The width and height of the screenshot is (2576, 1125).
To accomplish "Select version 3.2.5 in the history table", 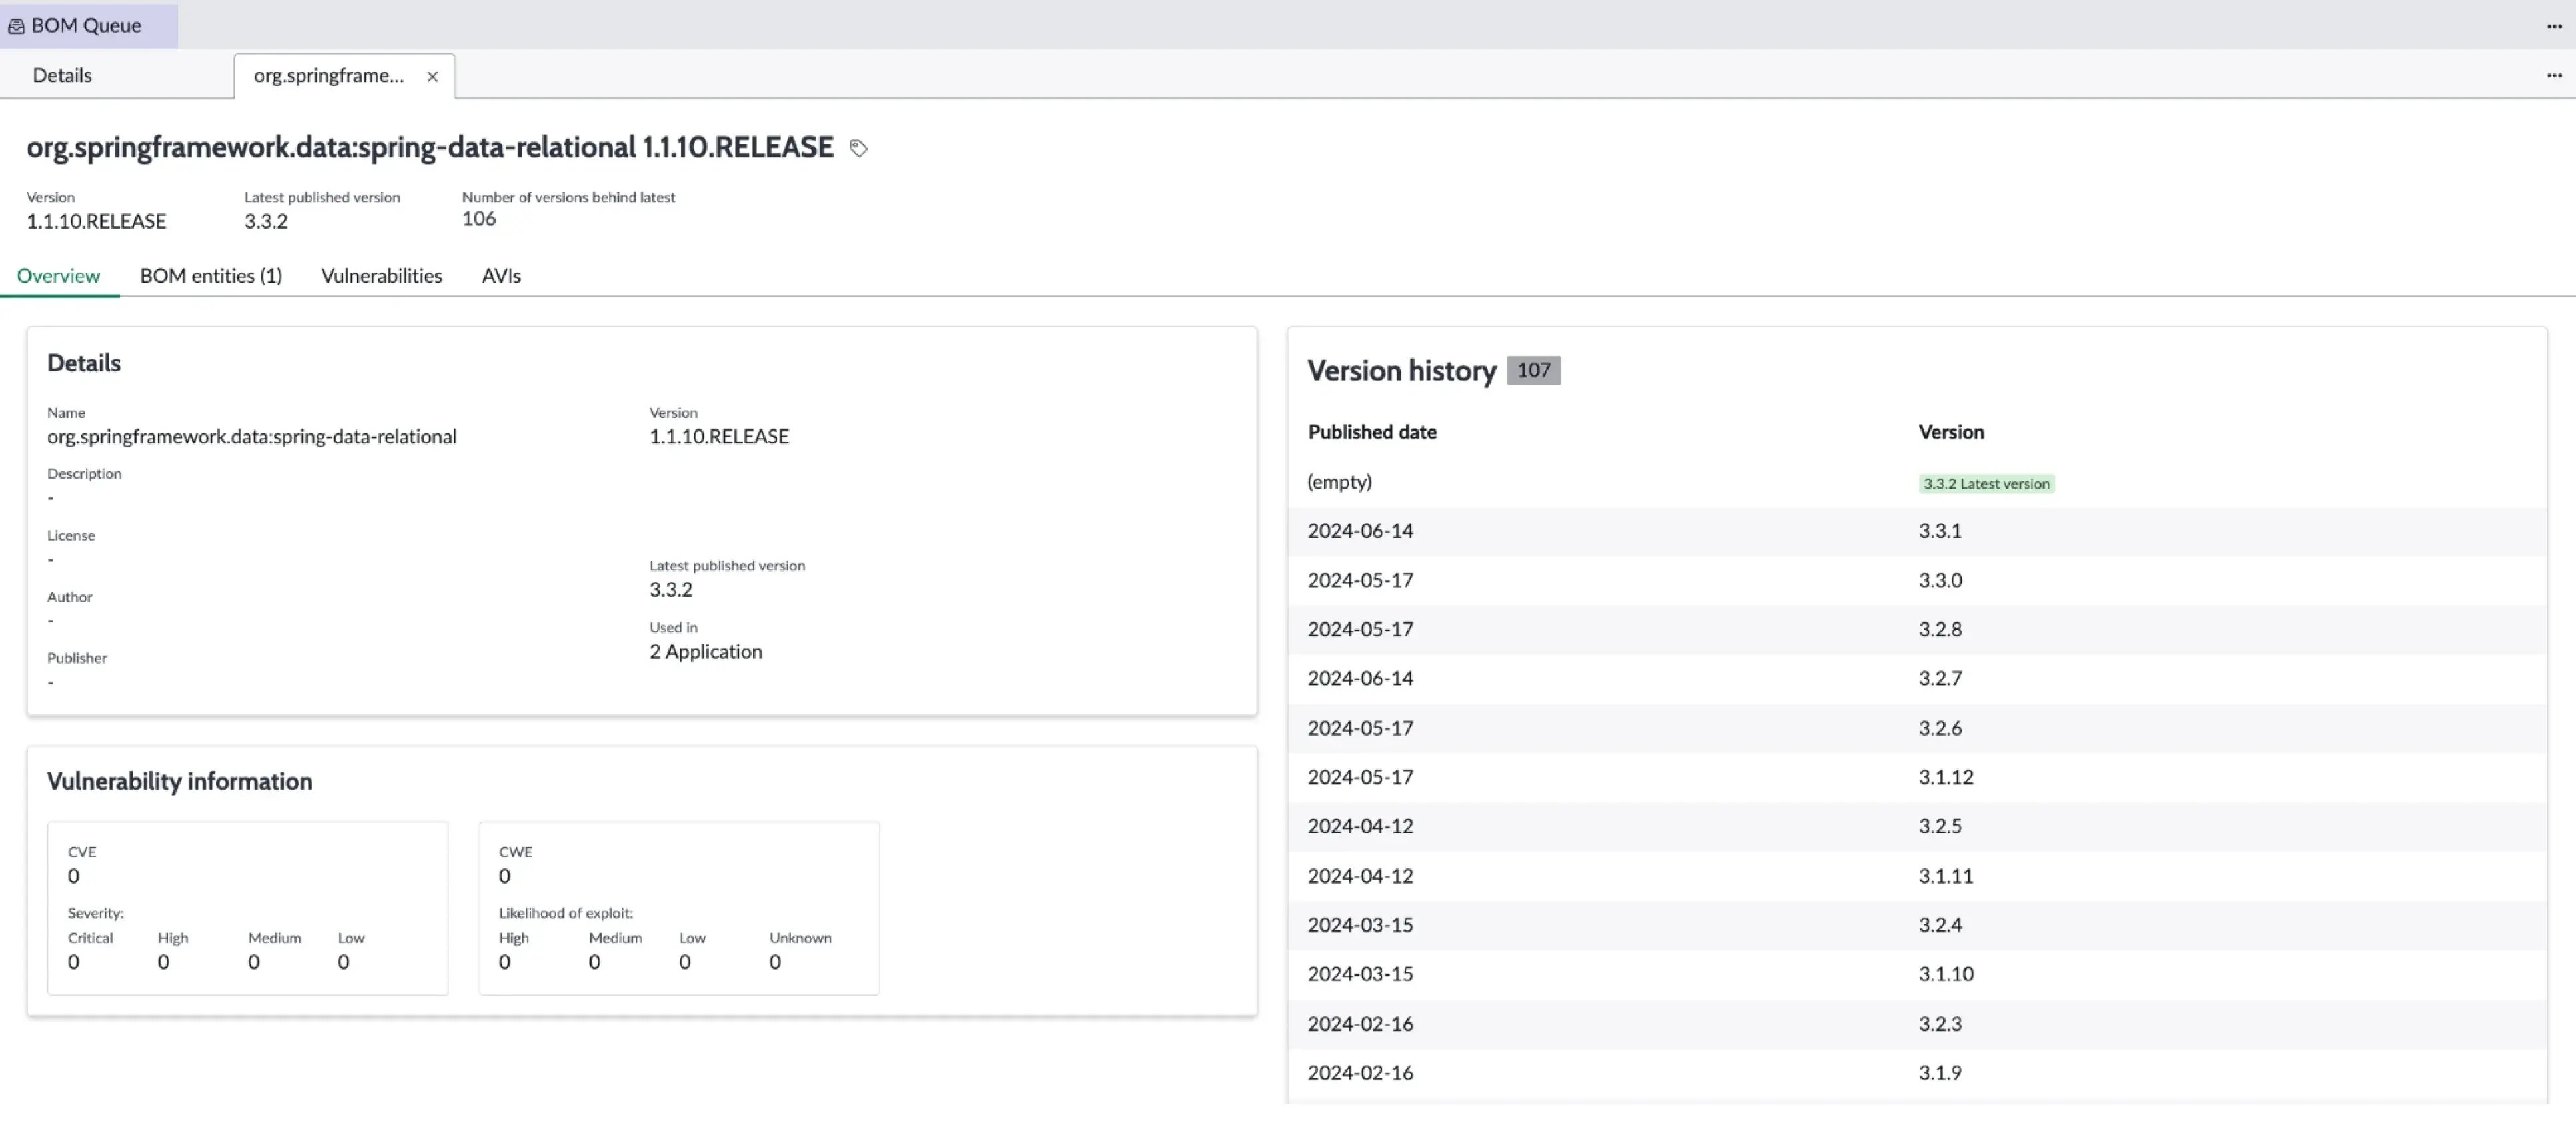I will (x=1940, y=826).
